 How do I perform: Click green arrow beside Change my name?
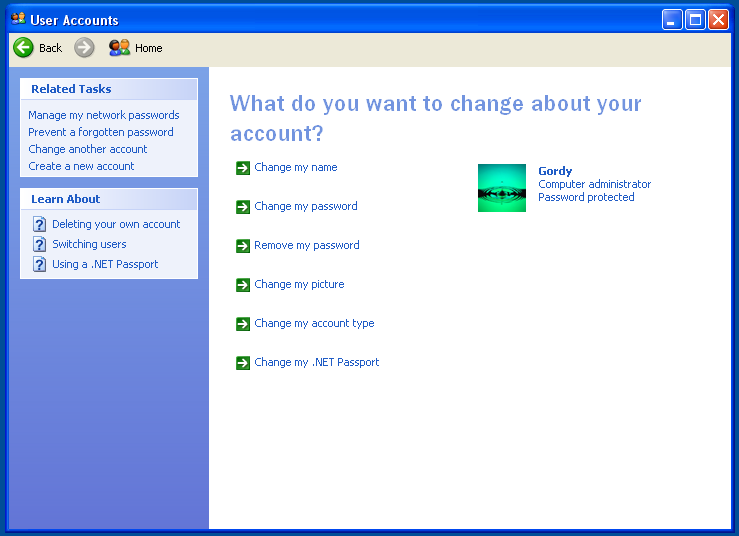click(x=243, y=168)
